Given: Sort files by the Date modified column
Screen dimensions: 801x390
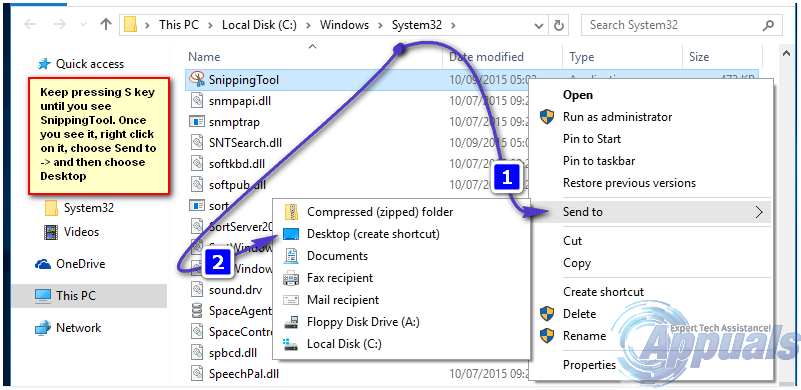Looking at the screenshot, I should coord(486,57).
